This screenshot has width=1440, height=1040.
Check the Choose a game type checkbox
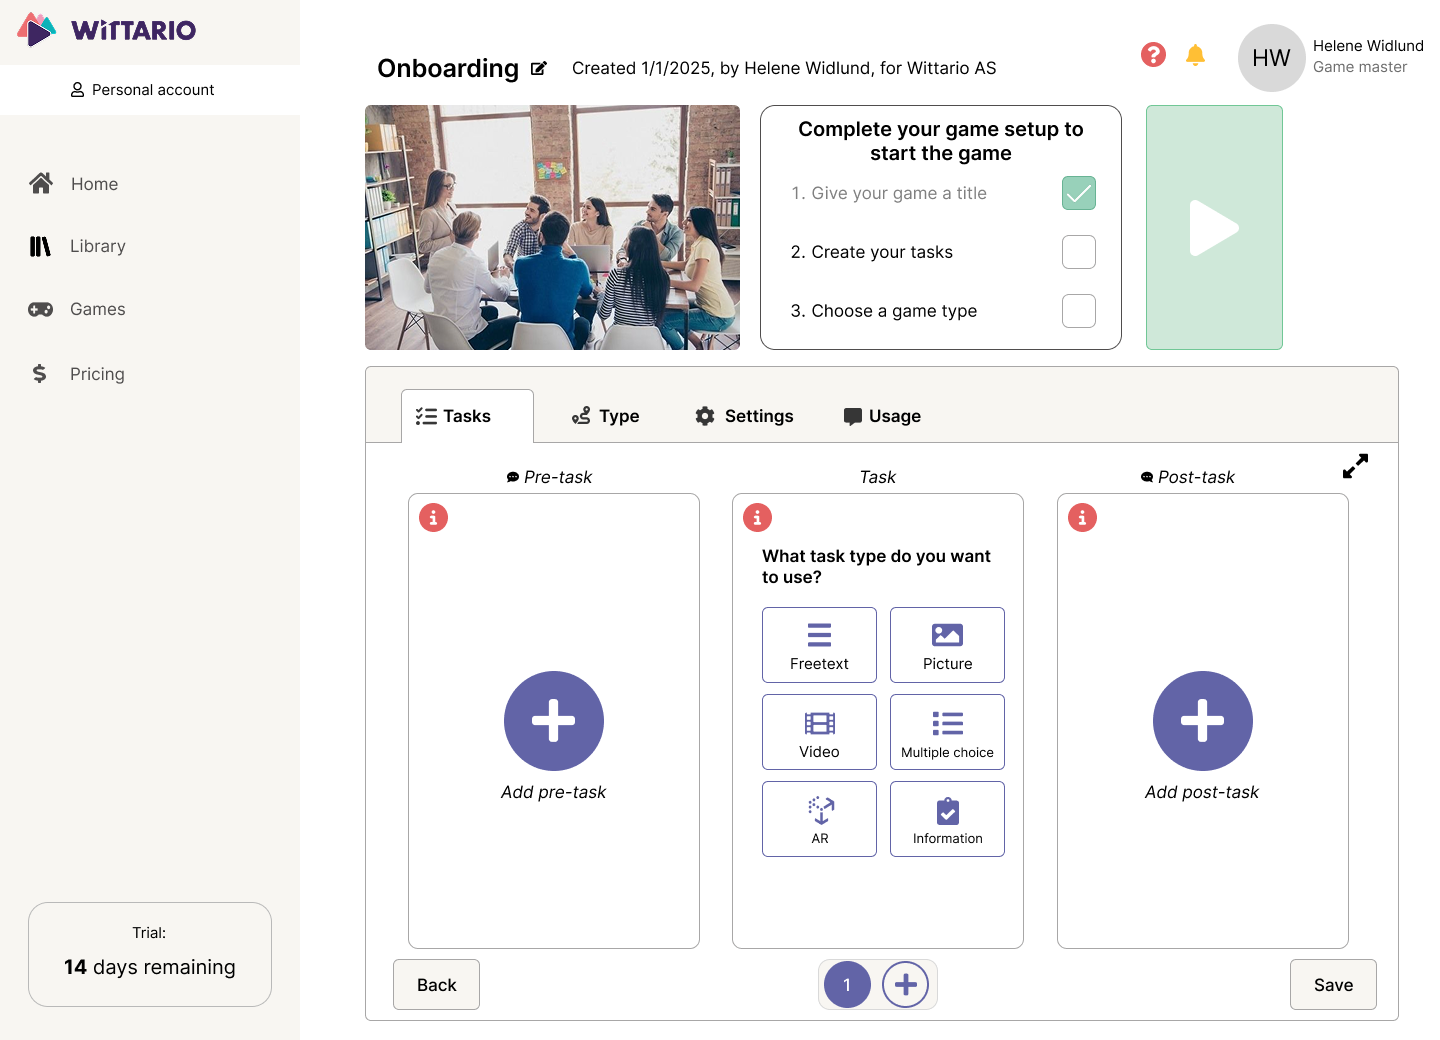click(1078, 311)
